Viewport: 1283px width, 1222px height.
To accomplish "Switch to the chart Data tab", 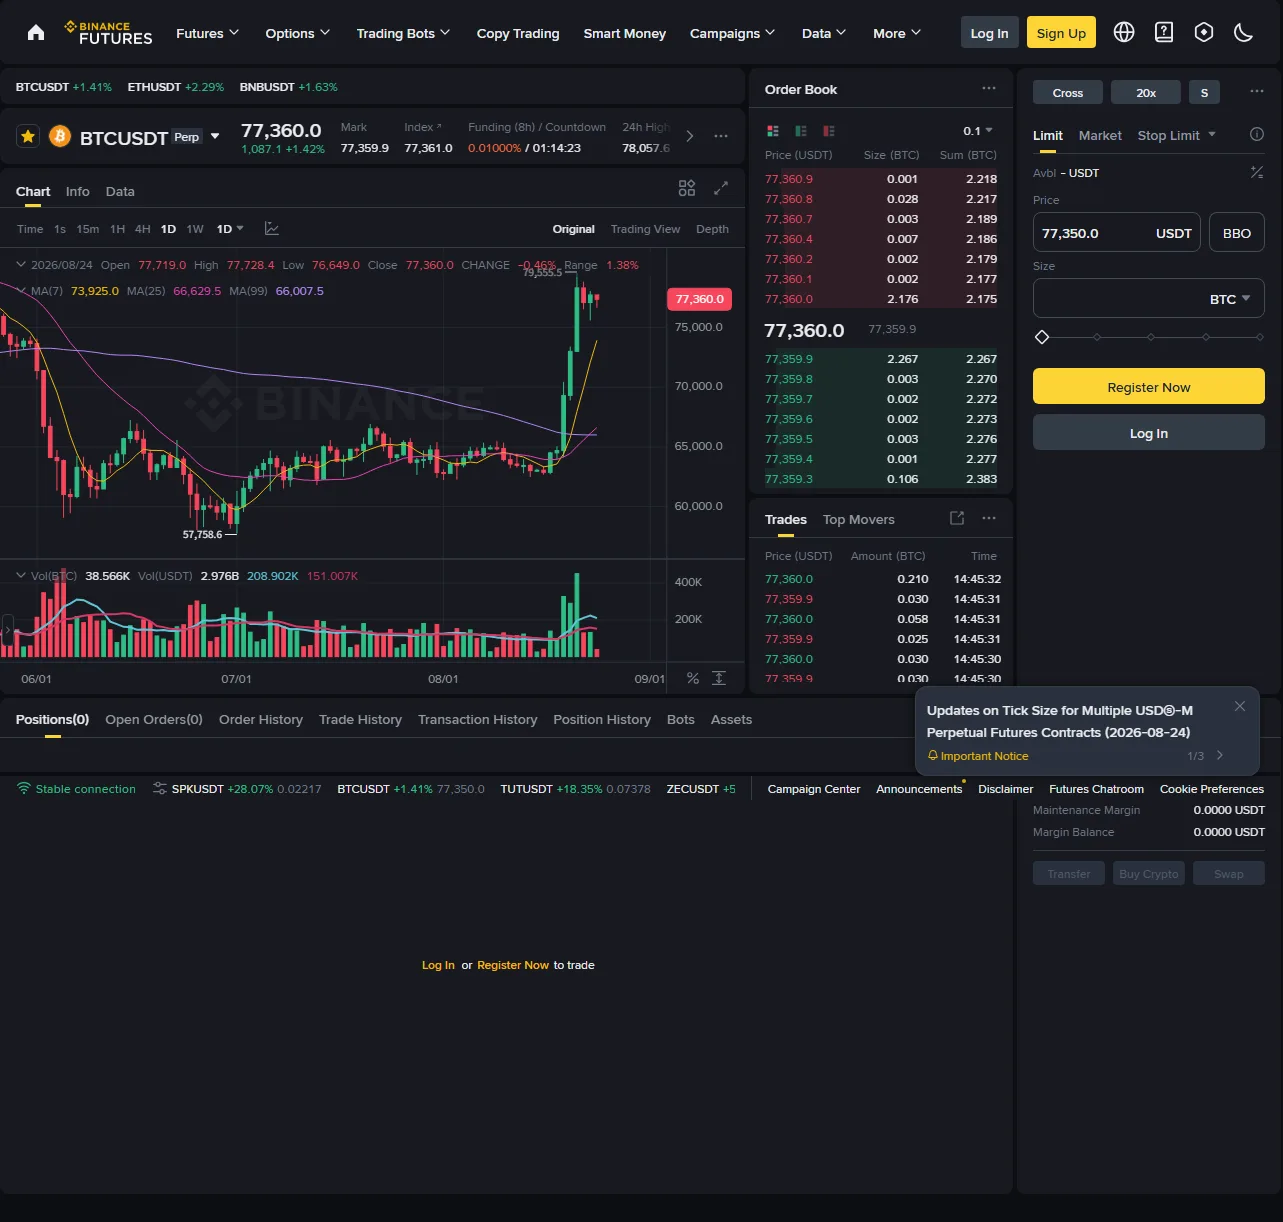I will (x=120, y=191).
